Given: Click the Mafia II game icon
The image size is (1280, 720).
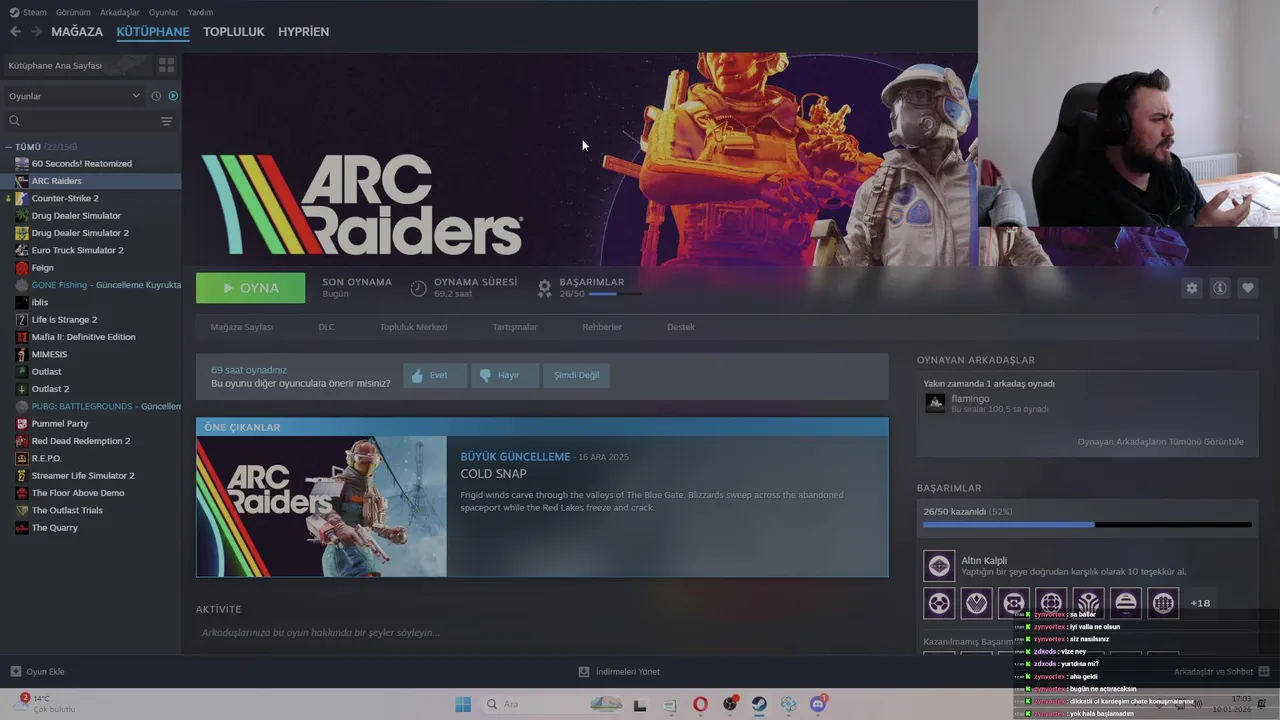Looking at the screenshot, I should [x=22, y=337].
